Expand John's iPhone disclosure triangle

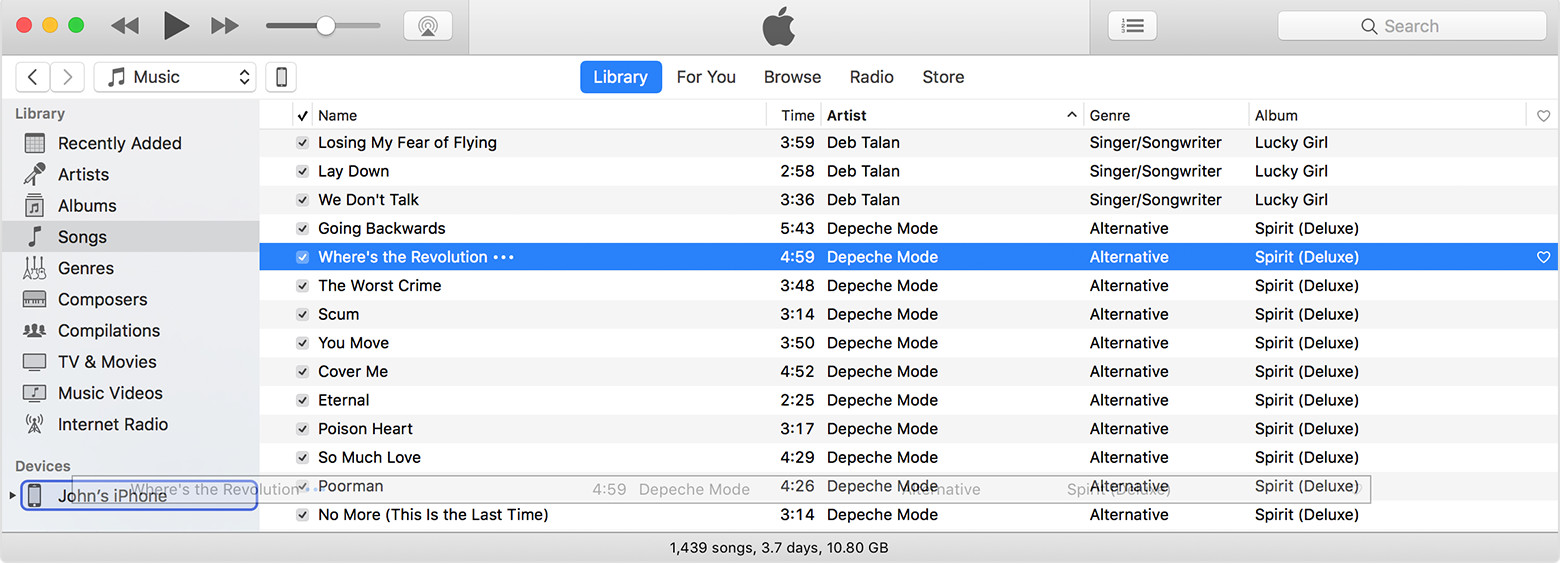[12, 495]
